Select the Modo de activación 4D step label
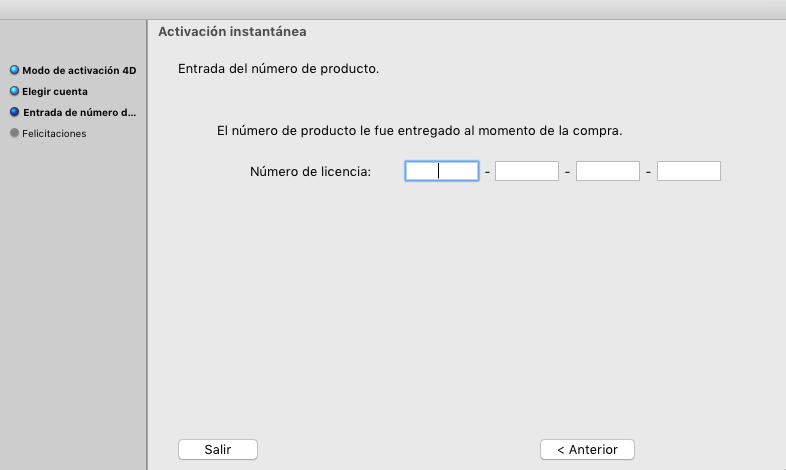786x470 pixels. [x=79, y=70]
